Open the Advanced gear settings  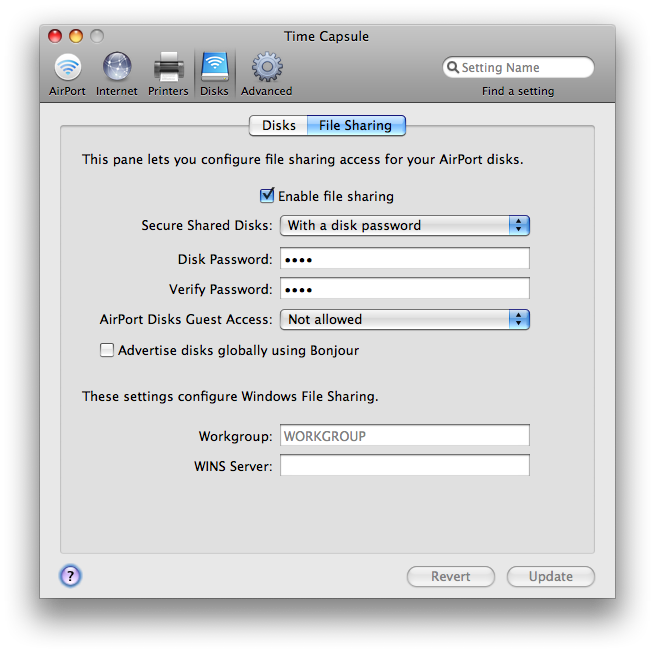tap(267, 74)
